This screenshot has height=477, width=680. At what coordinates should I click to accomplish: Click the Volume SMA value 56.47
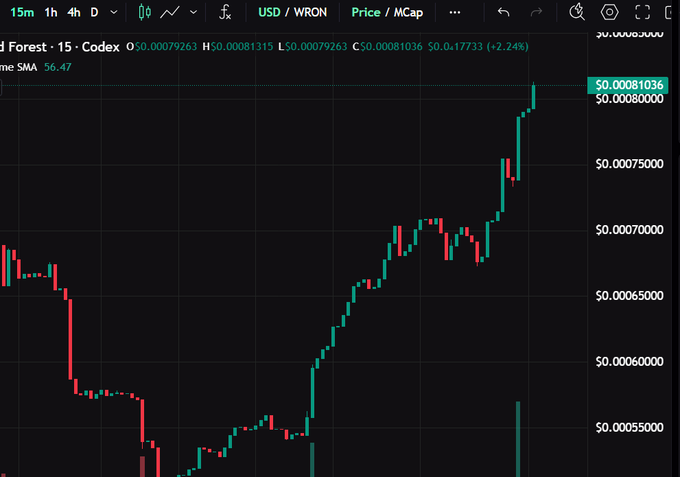[x=58, y=67]
